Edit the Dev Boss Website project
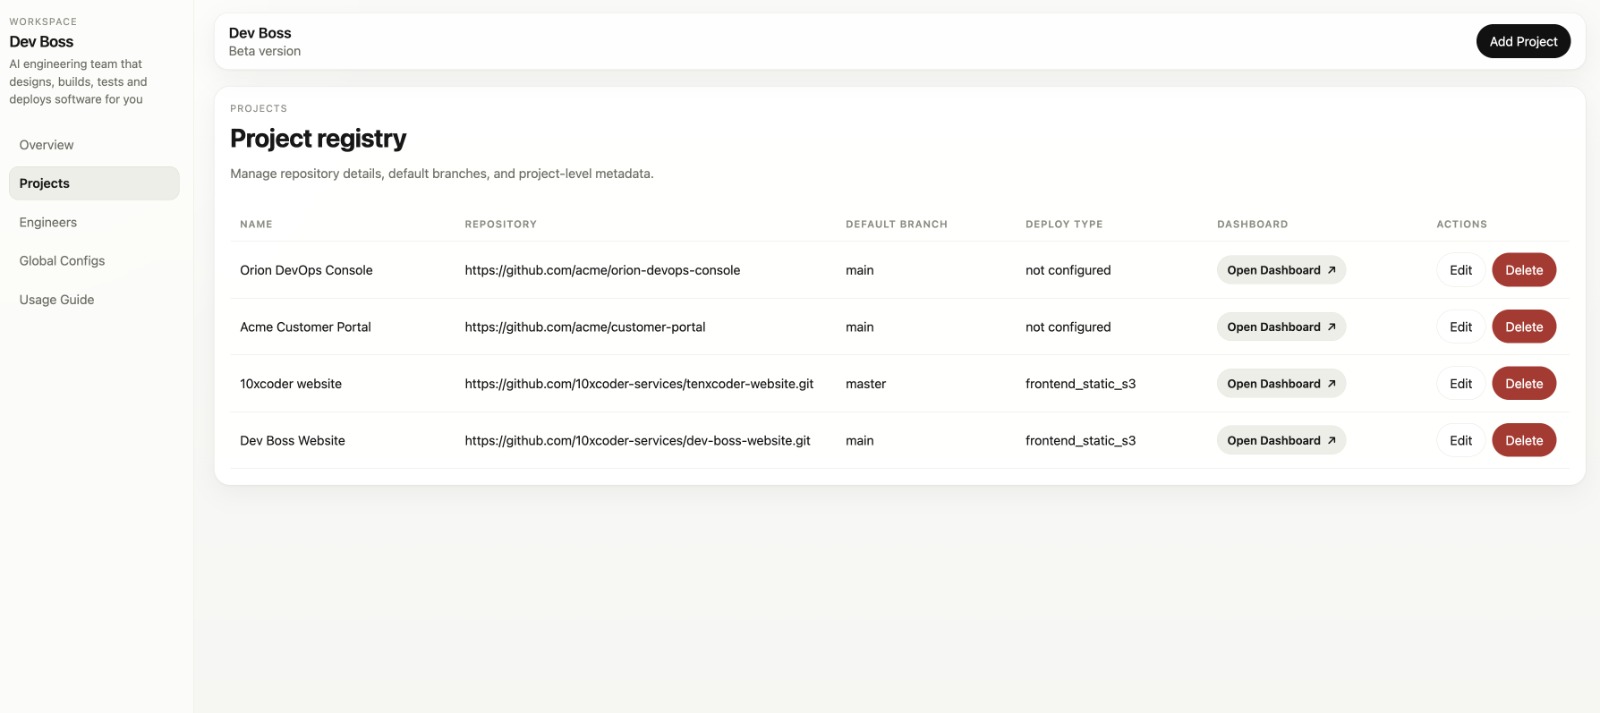The image size is (1600, 713). coord(1461,441)
